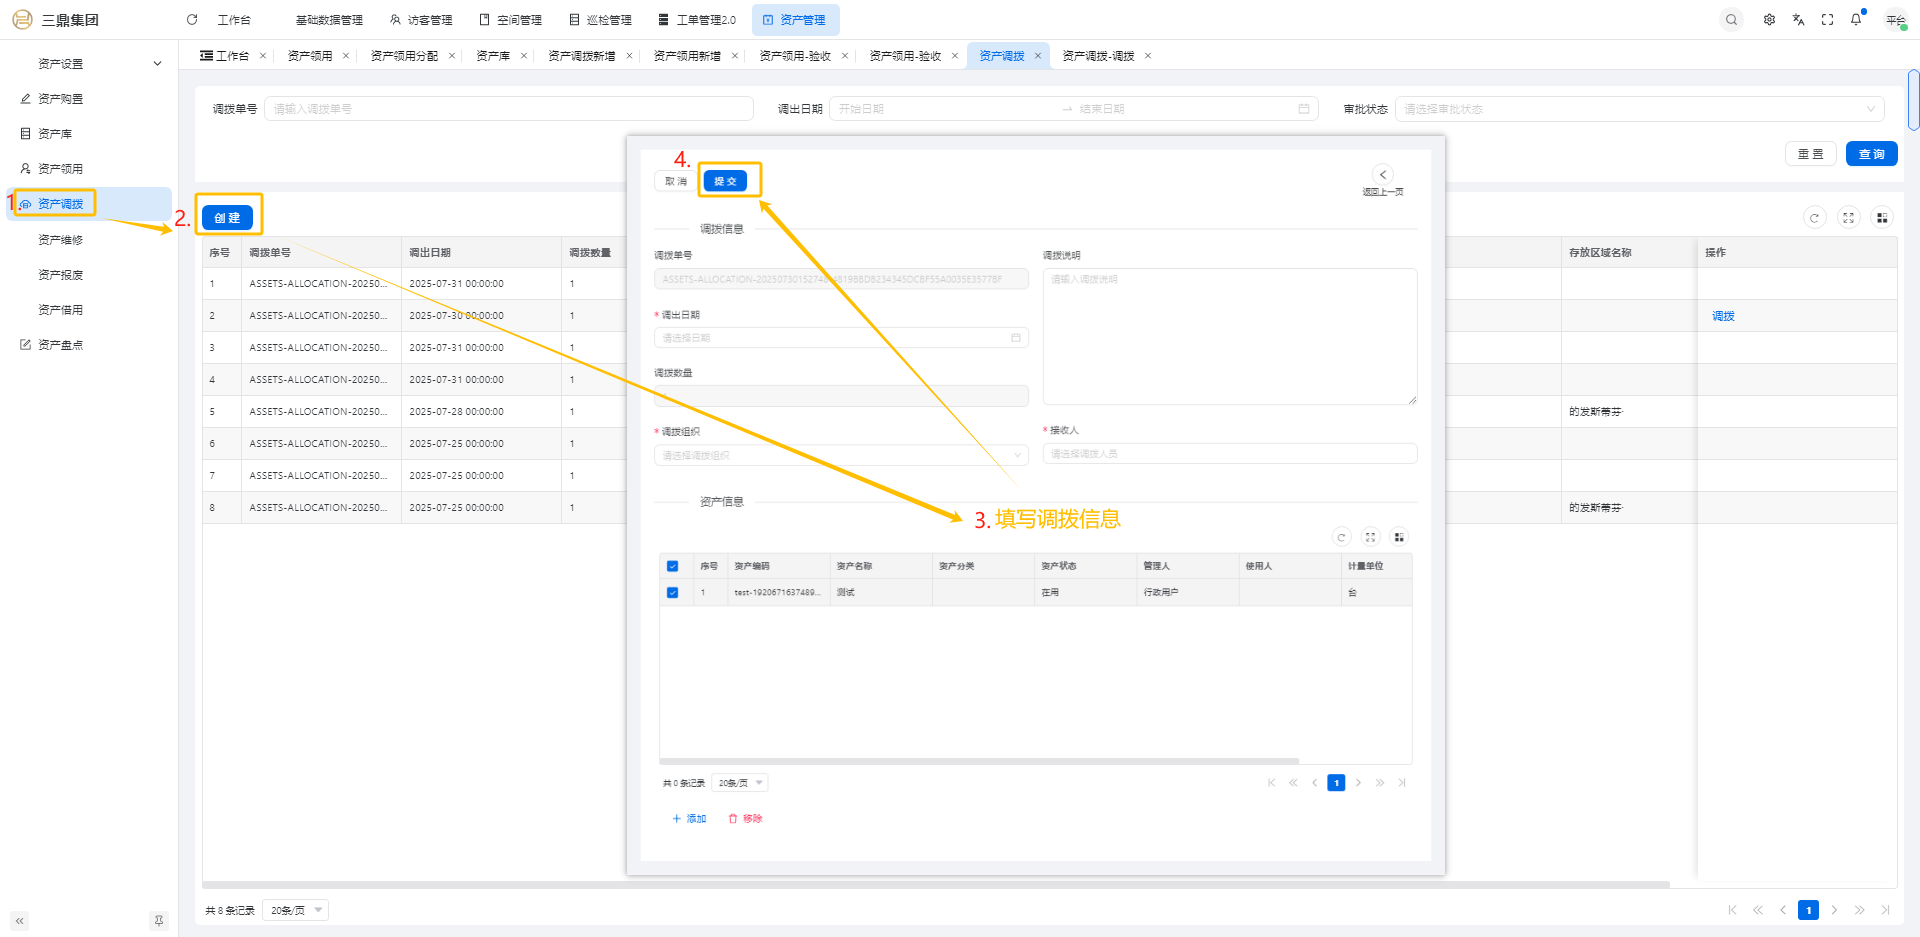Click refresh icon above main table

pyautogui.click(x=1814, y=218)
